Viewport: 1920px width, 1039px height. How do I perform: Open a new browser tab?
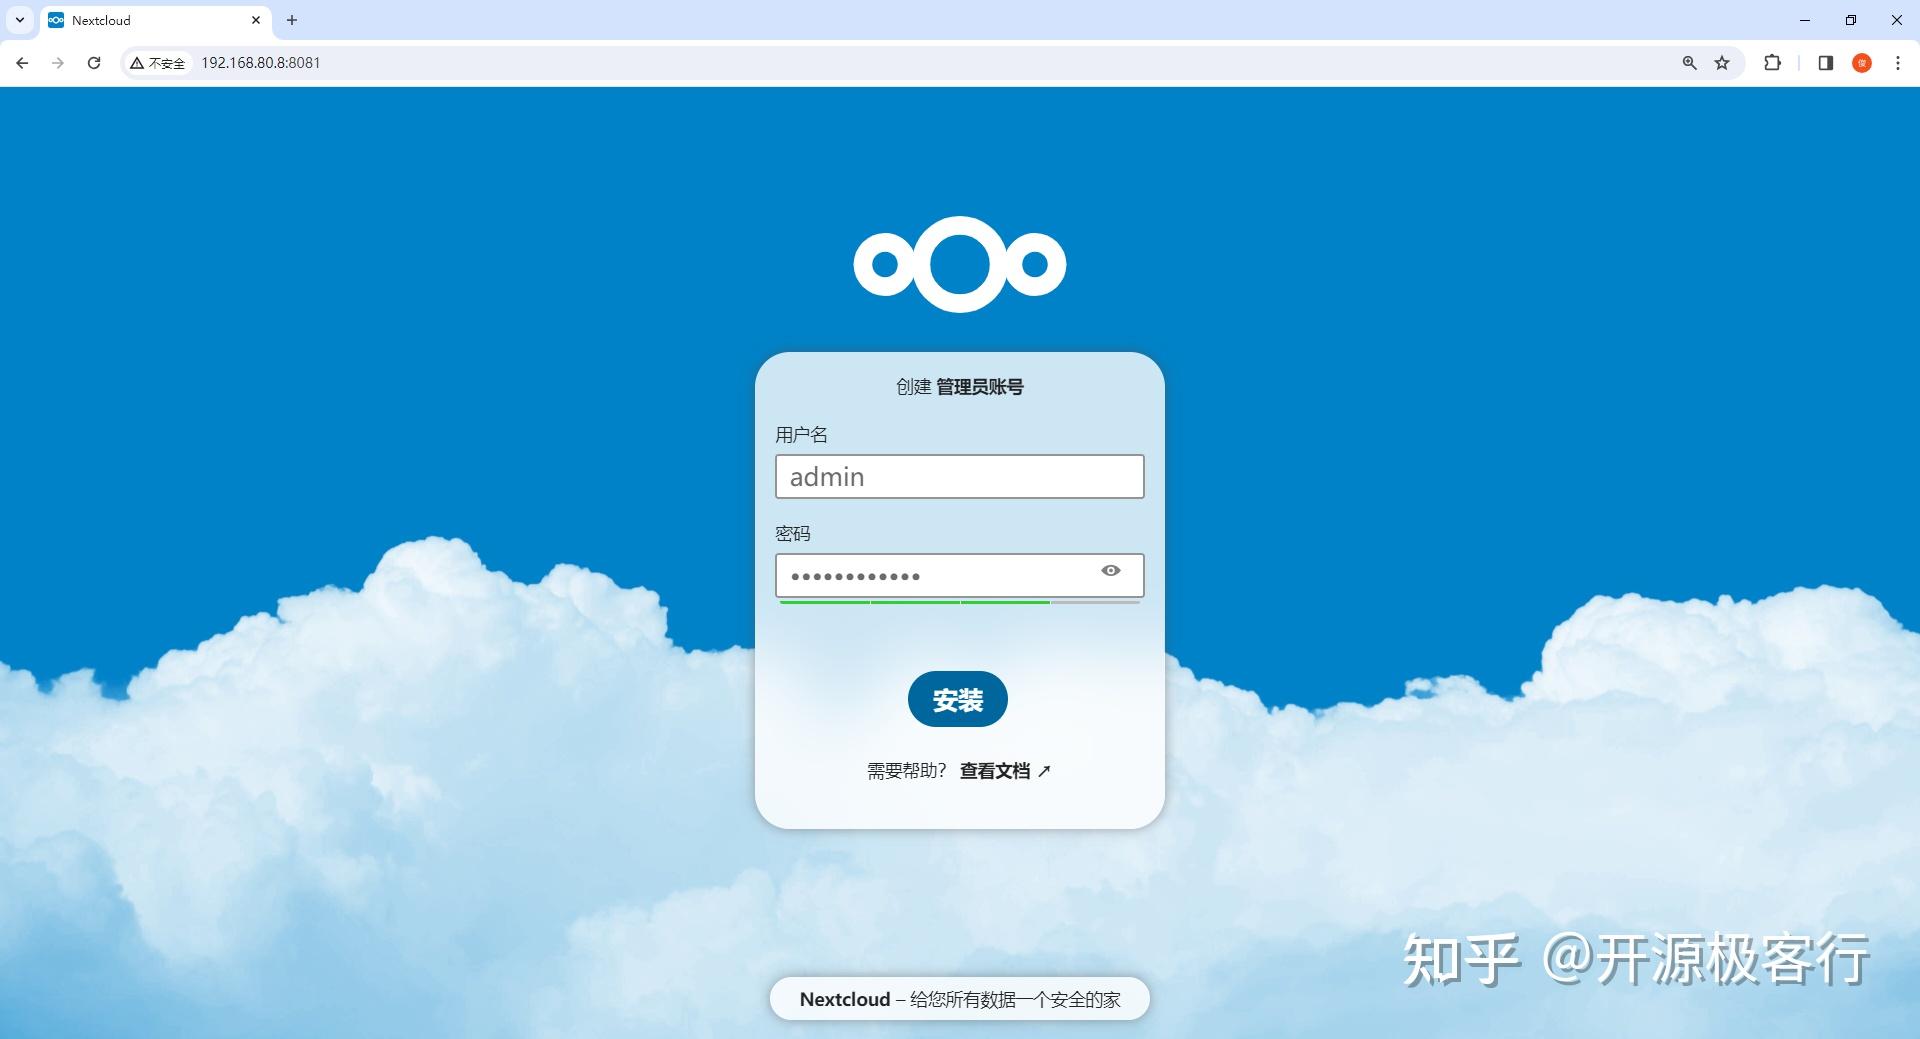[x=291, y=20]
